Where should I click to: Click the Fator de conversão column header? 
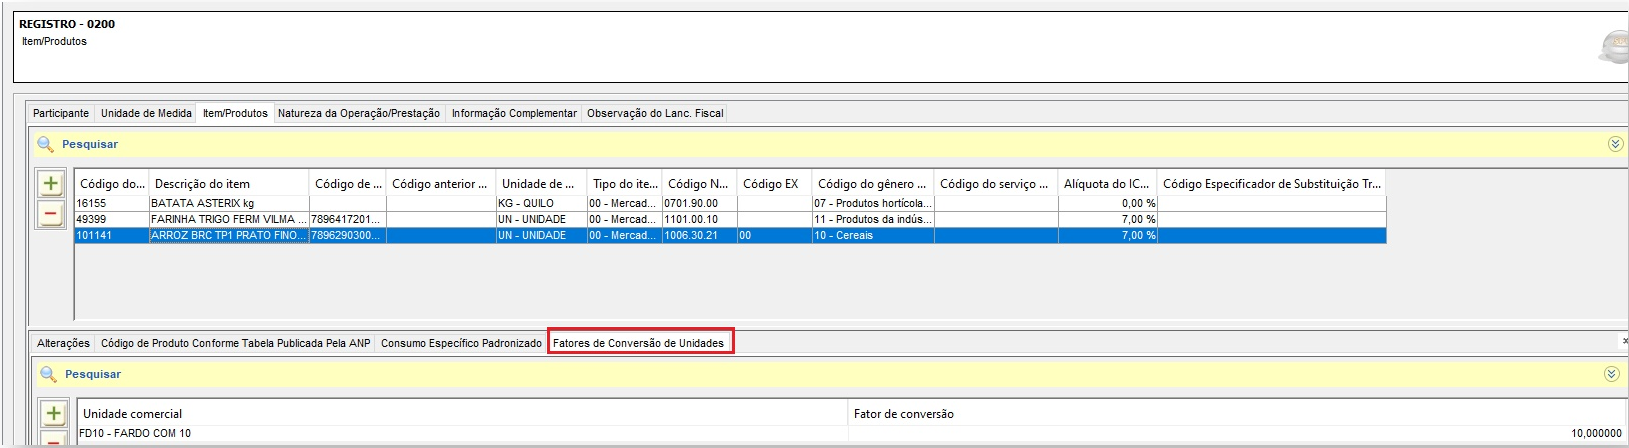[x=903, y=414]
